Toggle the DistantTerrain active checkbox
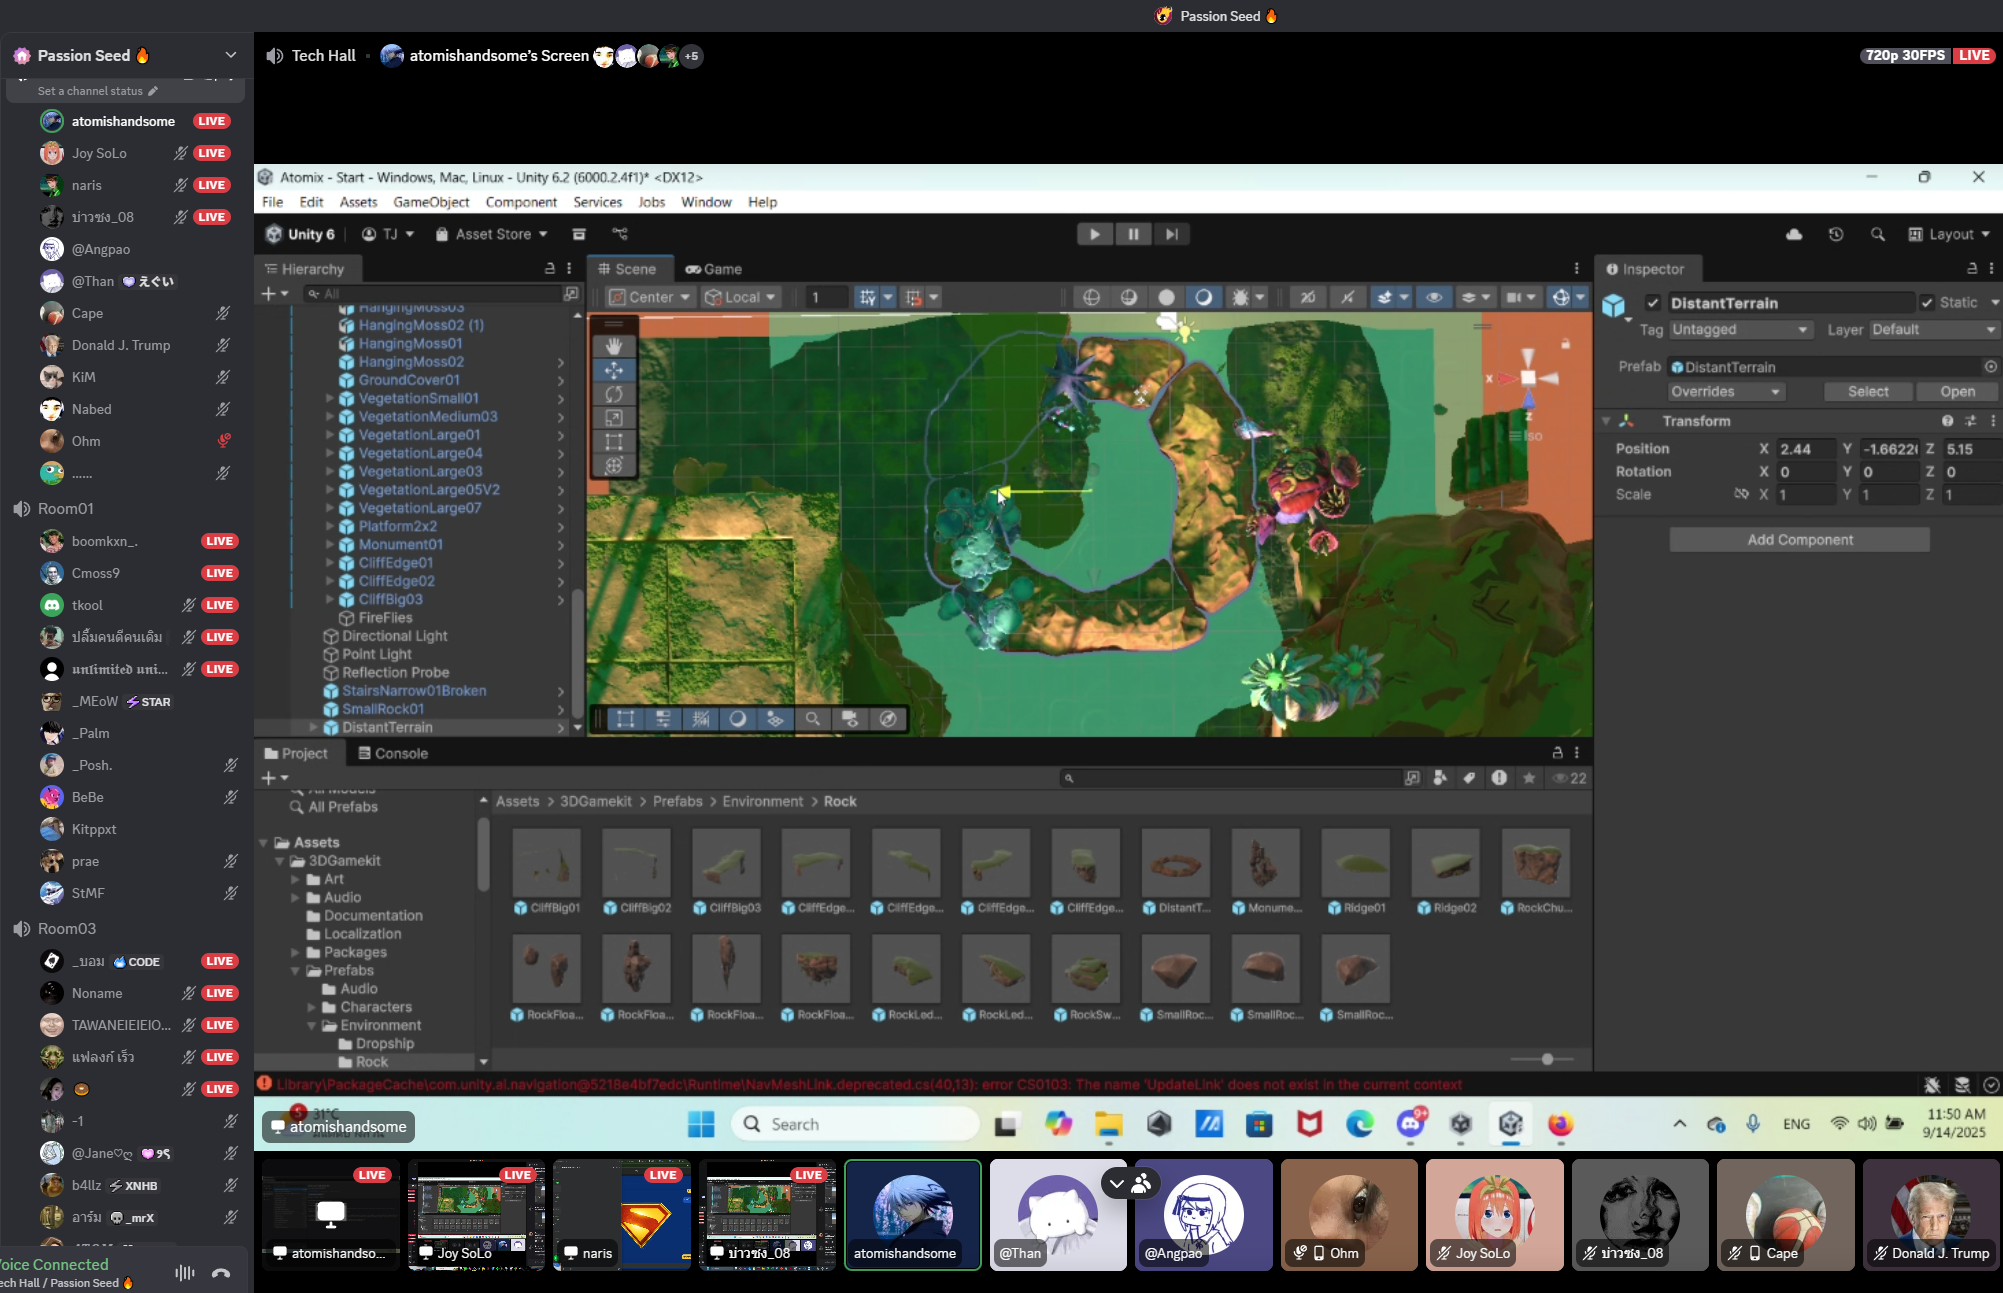 [x=1653, y=303]
